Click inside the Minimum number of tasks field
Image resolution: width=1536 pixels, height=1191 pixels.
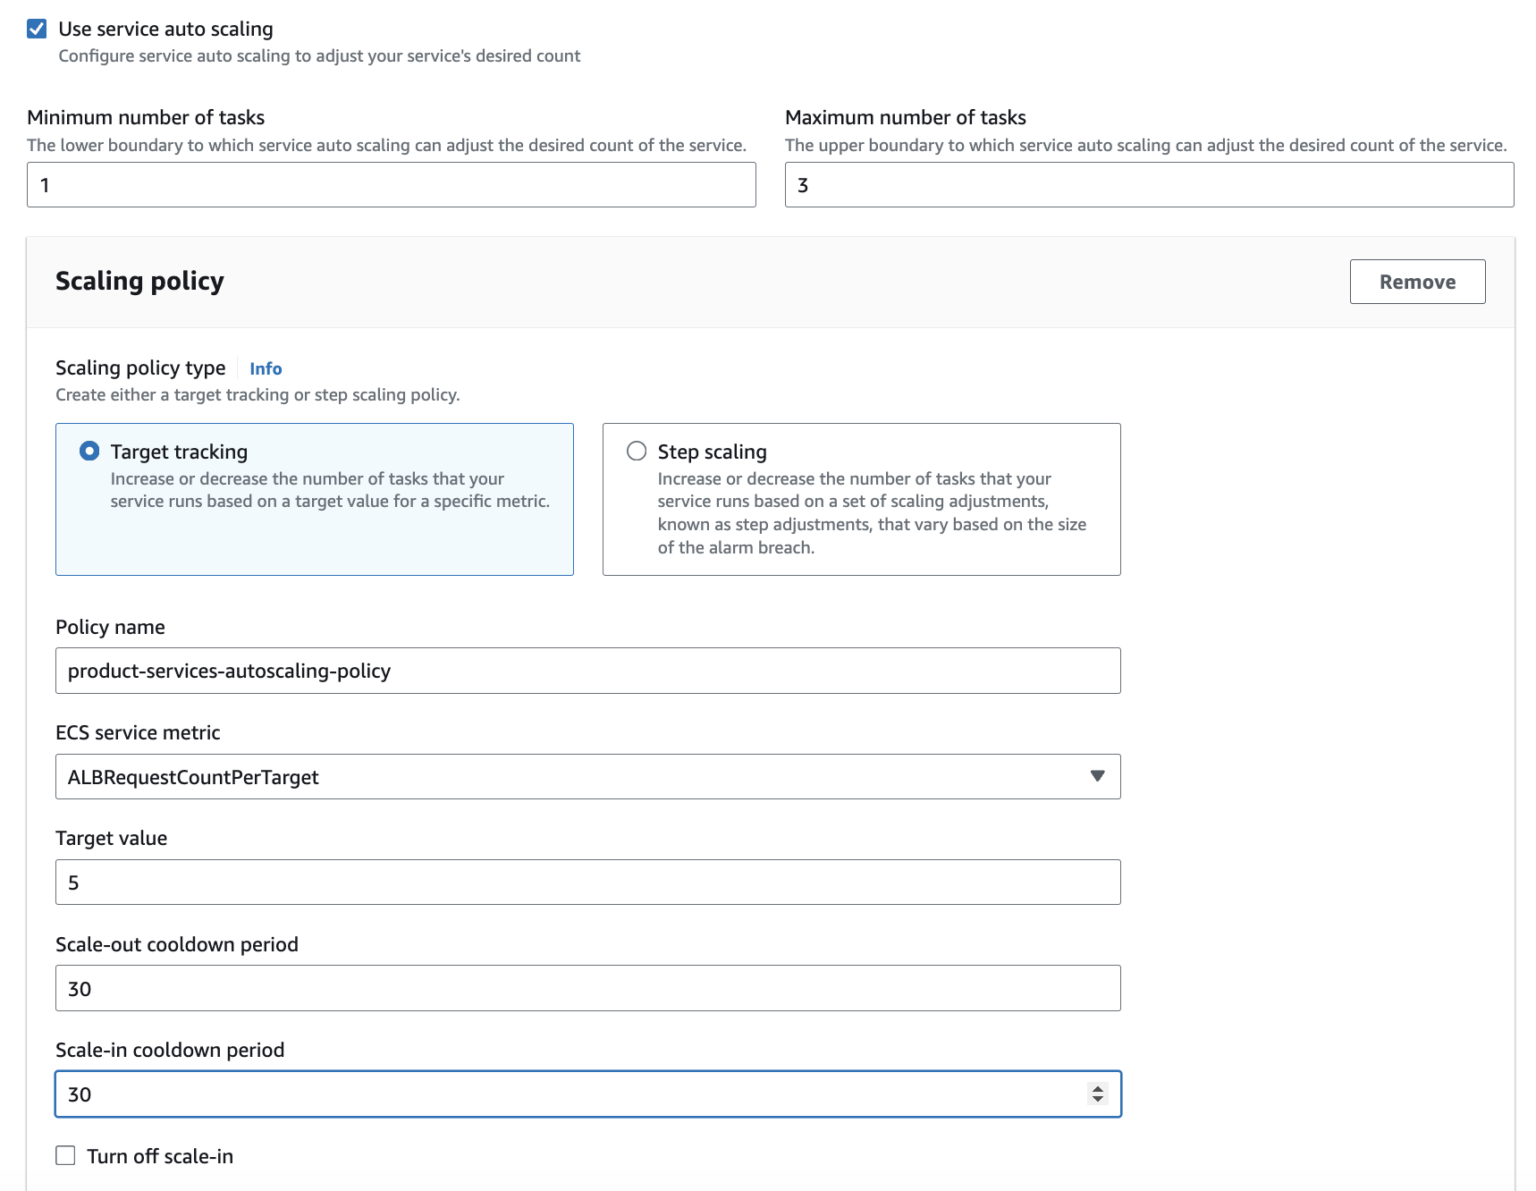[390, 185]
